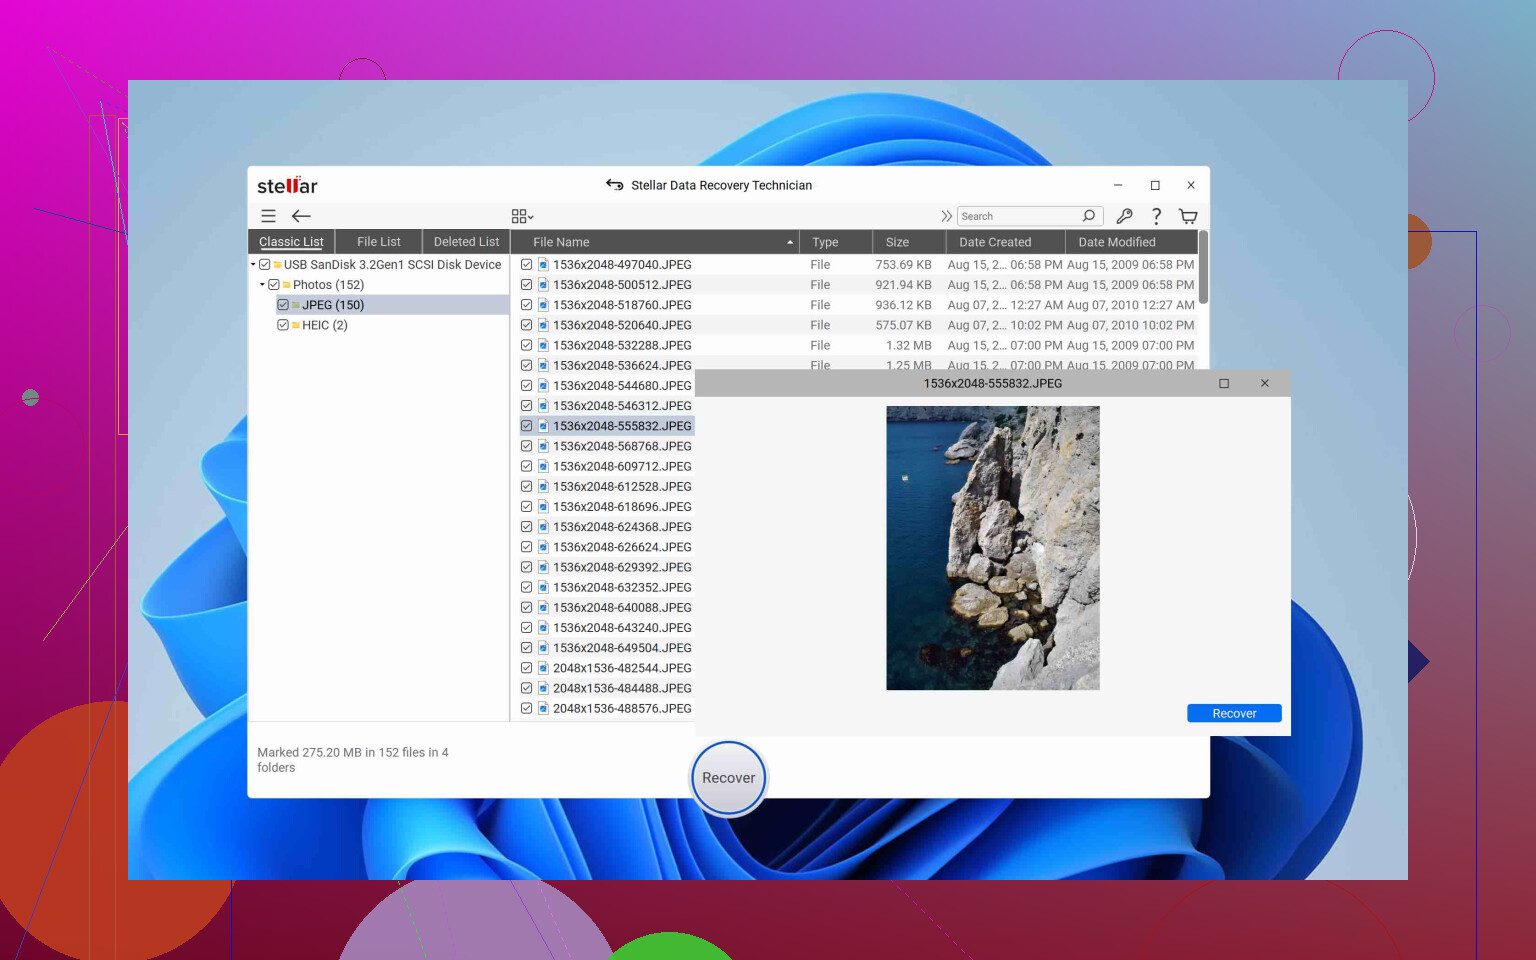Open the hamburger menu icon
This screenshot has height=960, width=1536.
[x=268, y=216]
